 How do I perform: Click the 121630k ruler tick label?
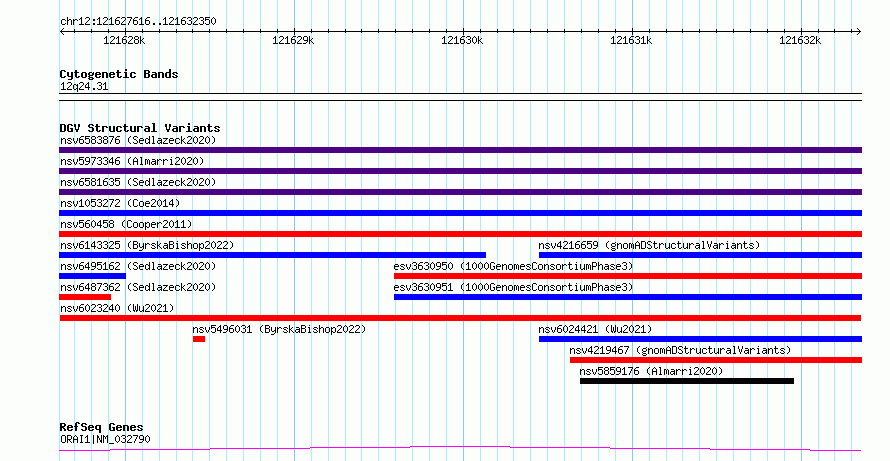(462, 40)
